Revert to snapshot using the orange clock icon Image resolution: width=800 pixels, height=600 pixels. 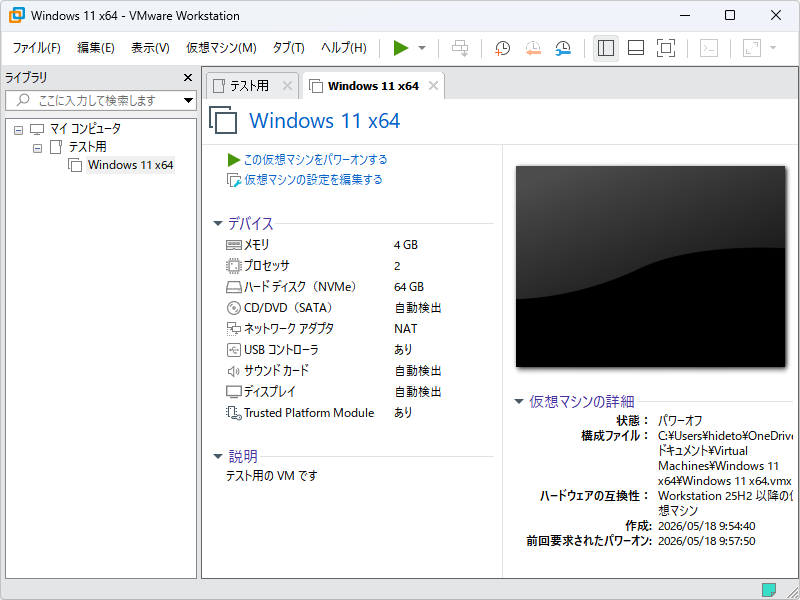533,48
